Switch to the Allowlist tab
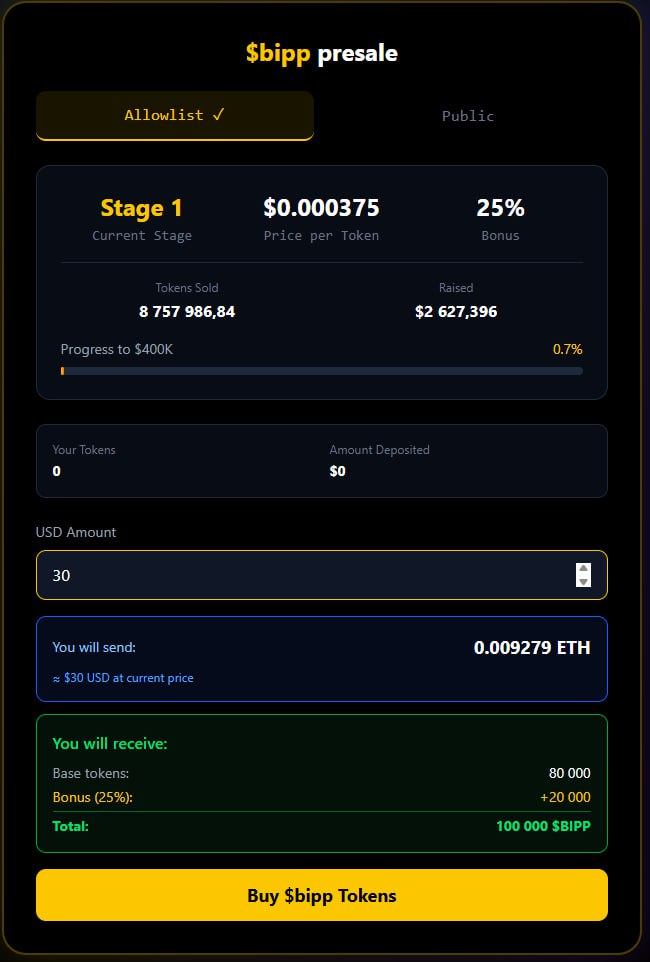This screenshot has width=650, height=962. coord(175,115)
